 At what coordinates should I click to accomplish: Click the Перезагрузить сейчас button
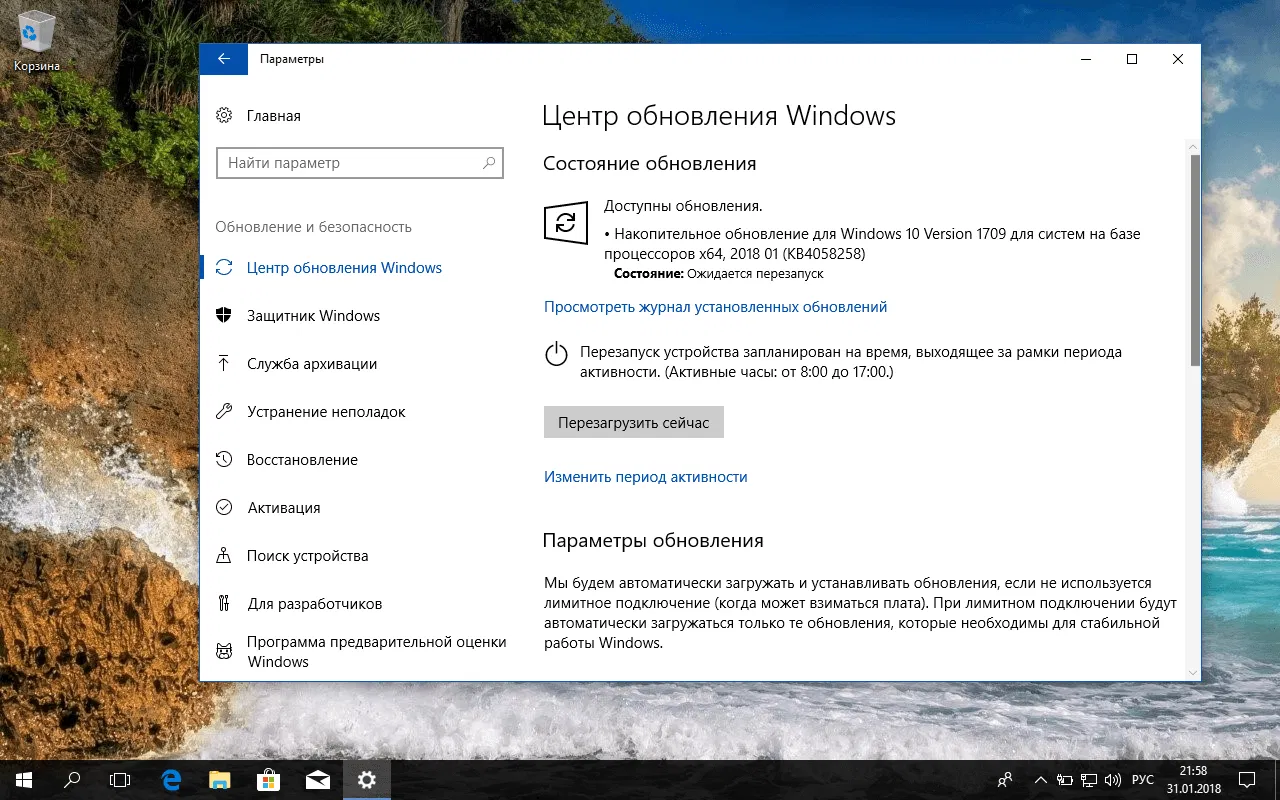(x=633, y=422)
